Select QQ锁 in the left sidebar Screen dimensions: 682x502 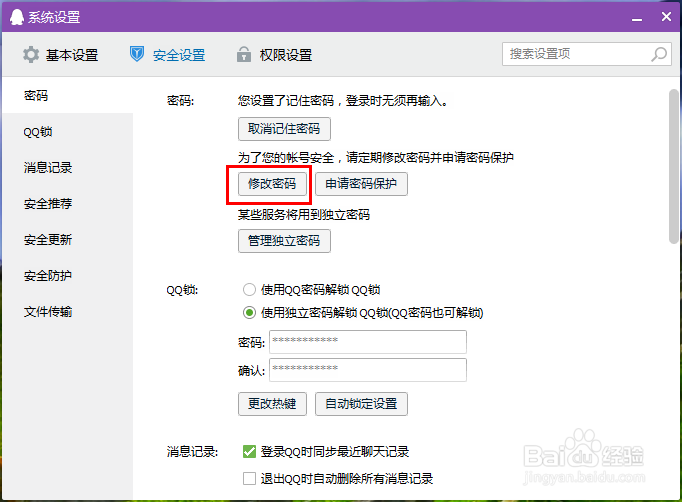click(67, 131)
